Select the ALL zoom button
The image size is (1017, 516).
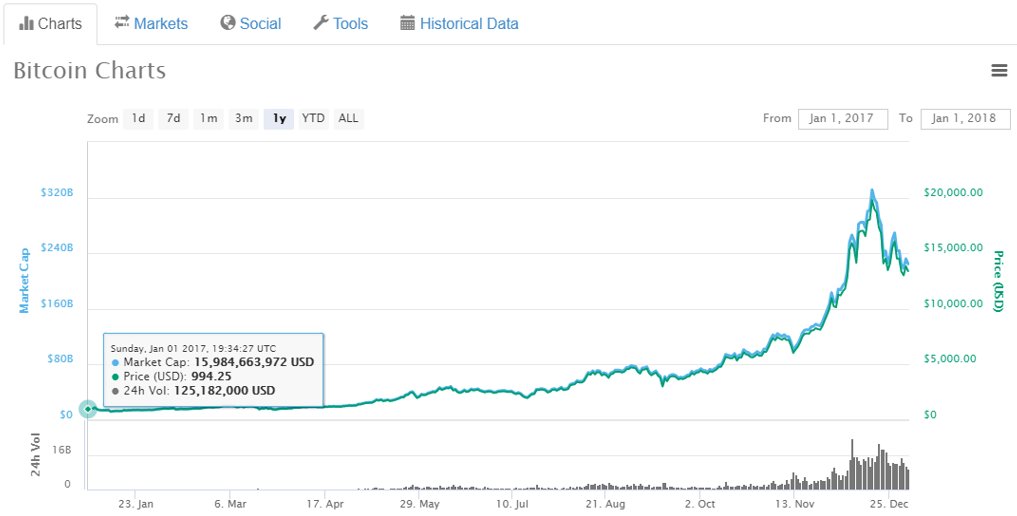pyautogui.click(x=348, y=119)
